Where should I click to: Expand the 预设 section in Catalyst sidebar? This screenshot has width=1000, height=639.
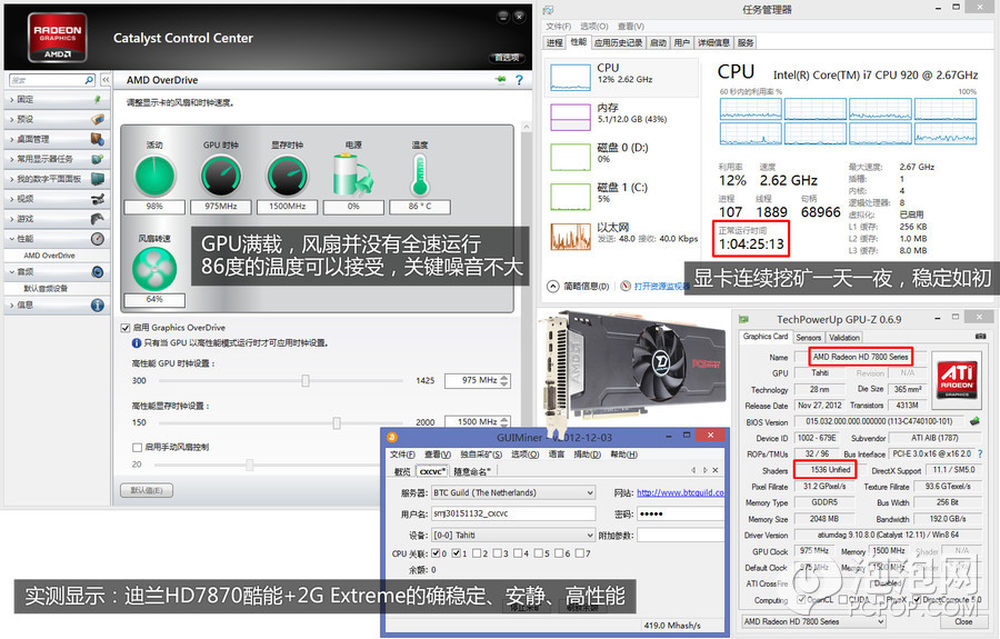[x=56, y=119]
